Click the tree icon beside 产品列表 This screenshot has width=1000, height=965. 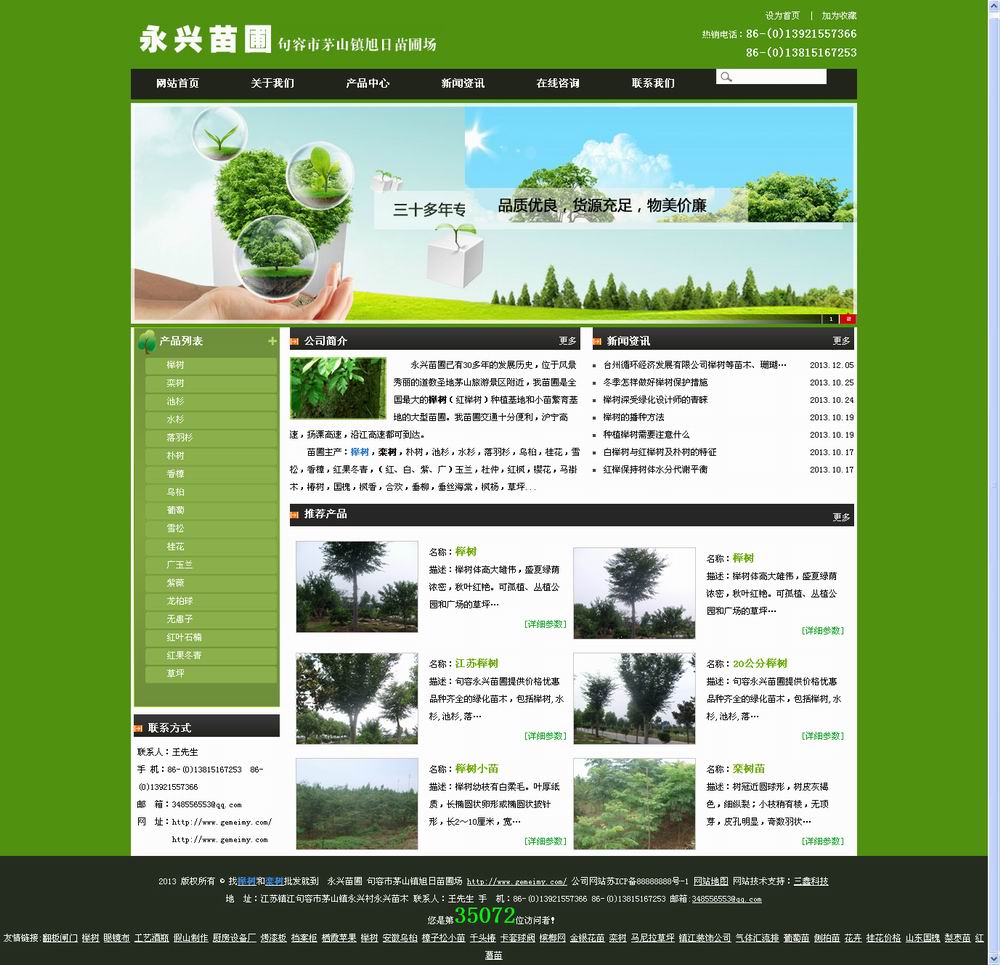pyautogui.click(x=147, y=341)
